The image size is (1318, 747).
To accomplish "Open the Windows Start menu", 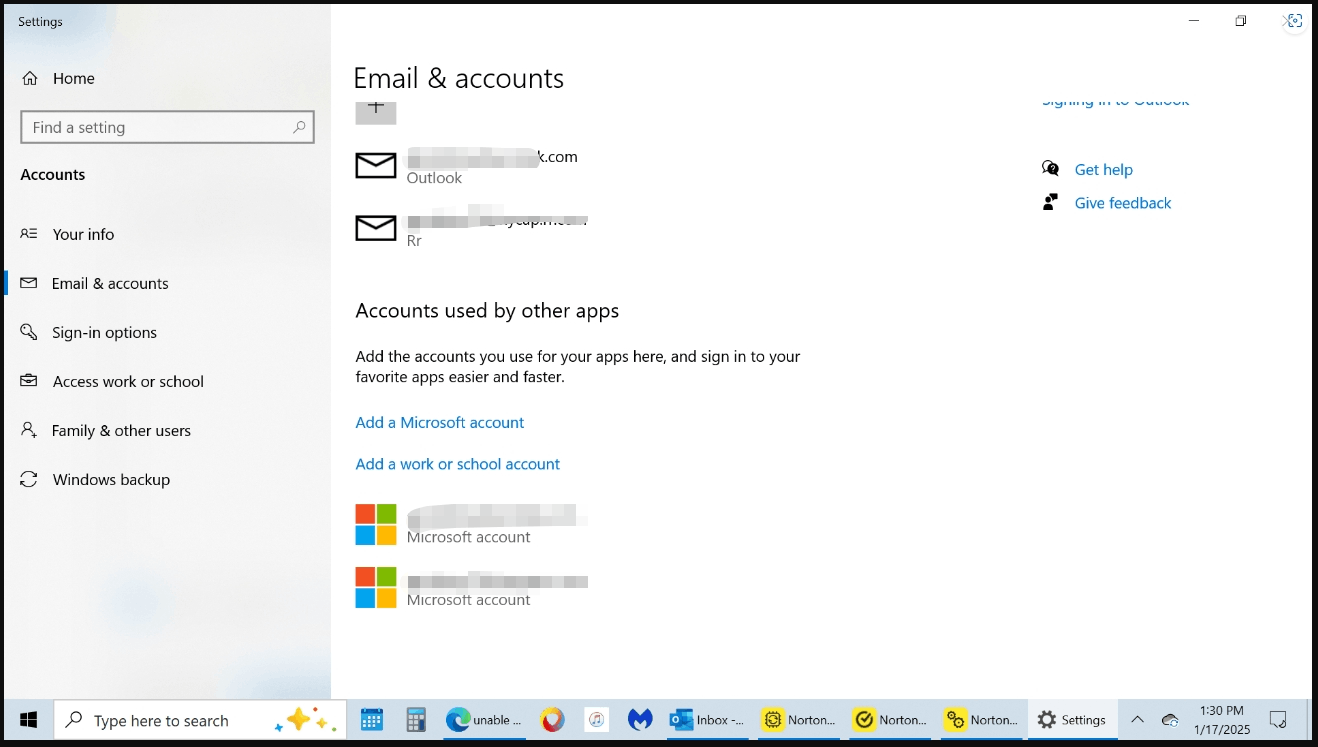I will [x=28, y=720].
